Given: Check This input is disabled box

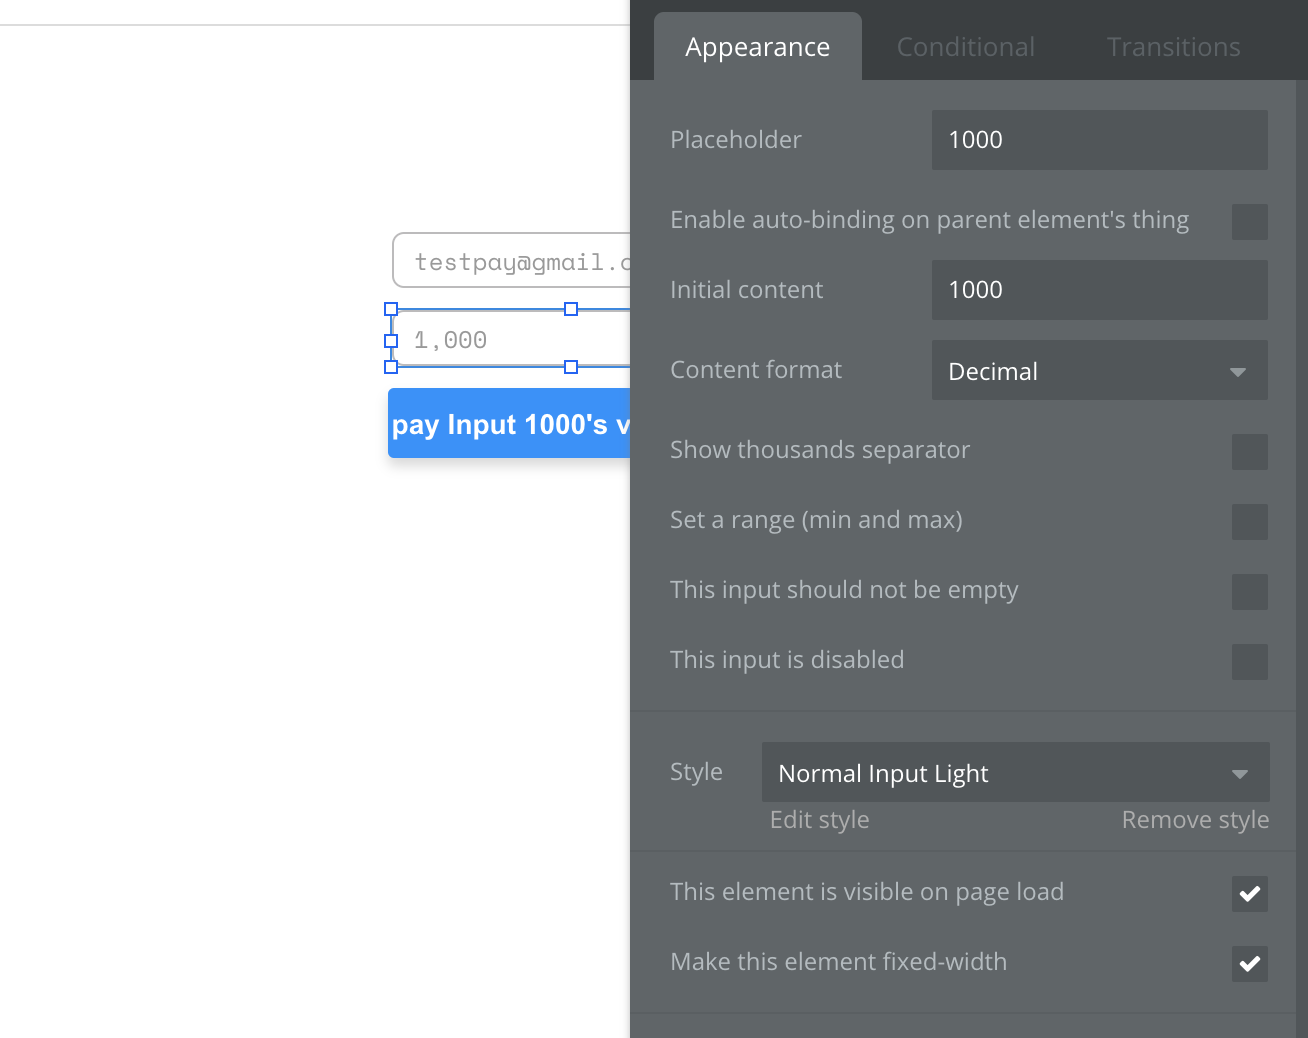Looking at the screenshot, I should coord(1249,662).
